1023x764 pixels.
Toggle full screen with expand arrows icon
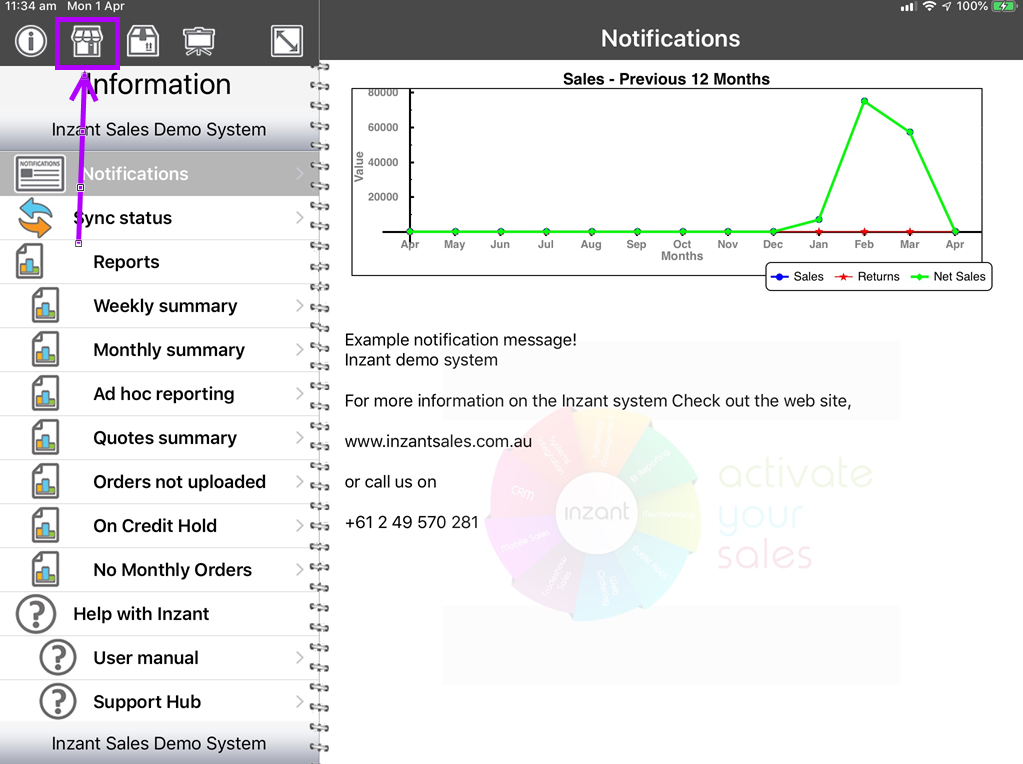coord(287,41)
